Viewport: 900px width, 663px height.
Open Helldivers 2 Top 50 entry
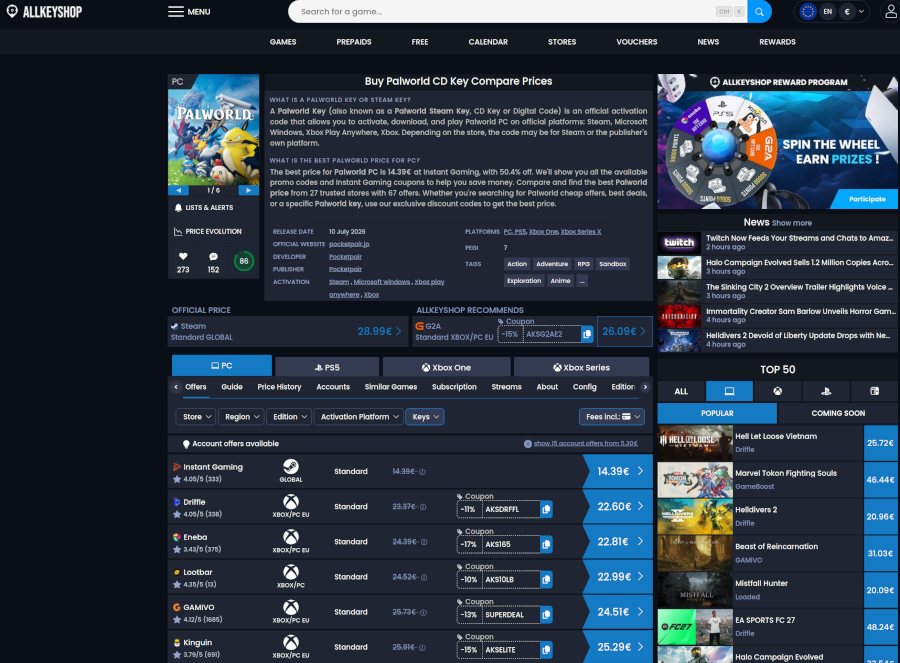tap(778, 516)
